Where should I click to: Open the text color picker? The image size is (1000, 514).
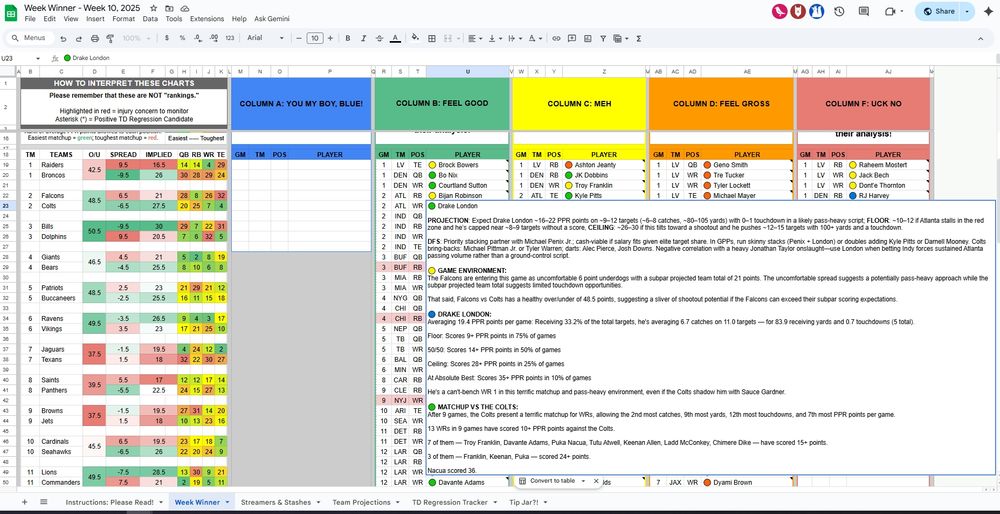[395, 38]
